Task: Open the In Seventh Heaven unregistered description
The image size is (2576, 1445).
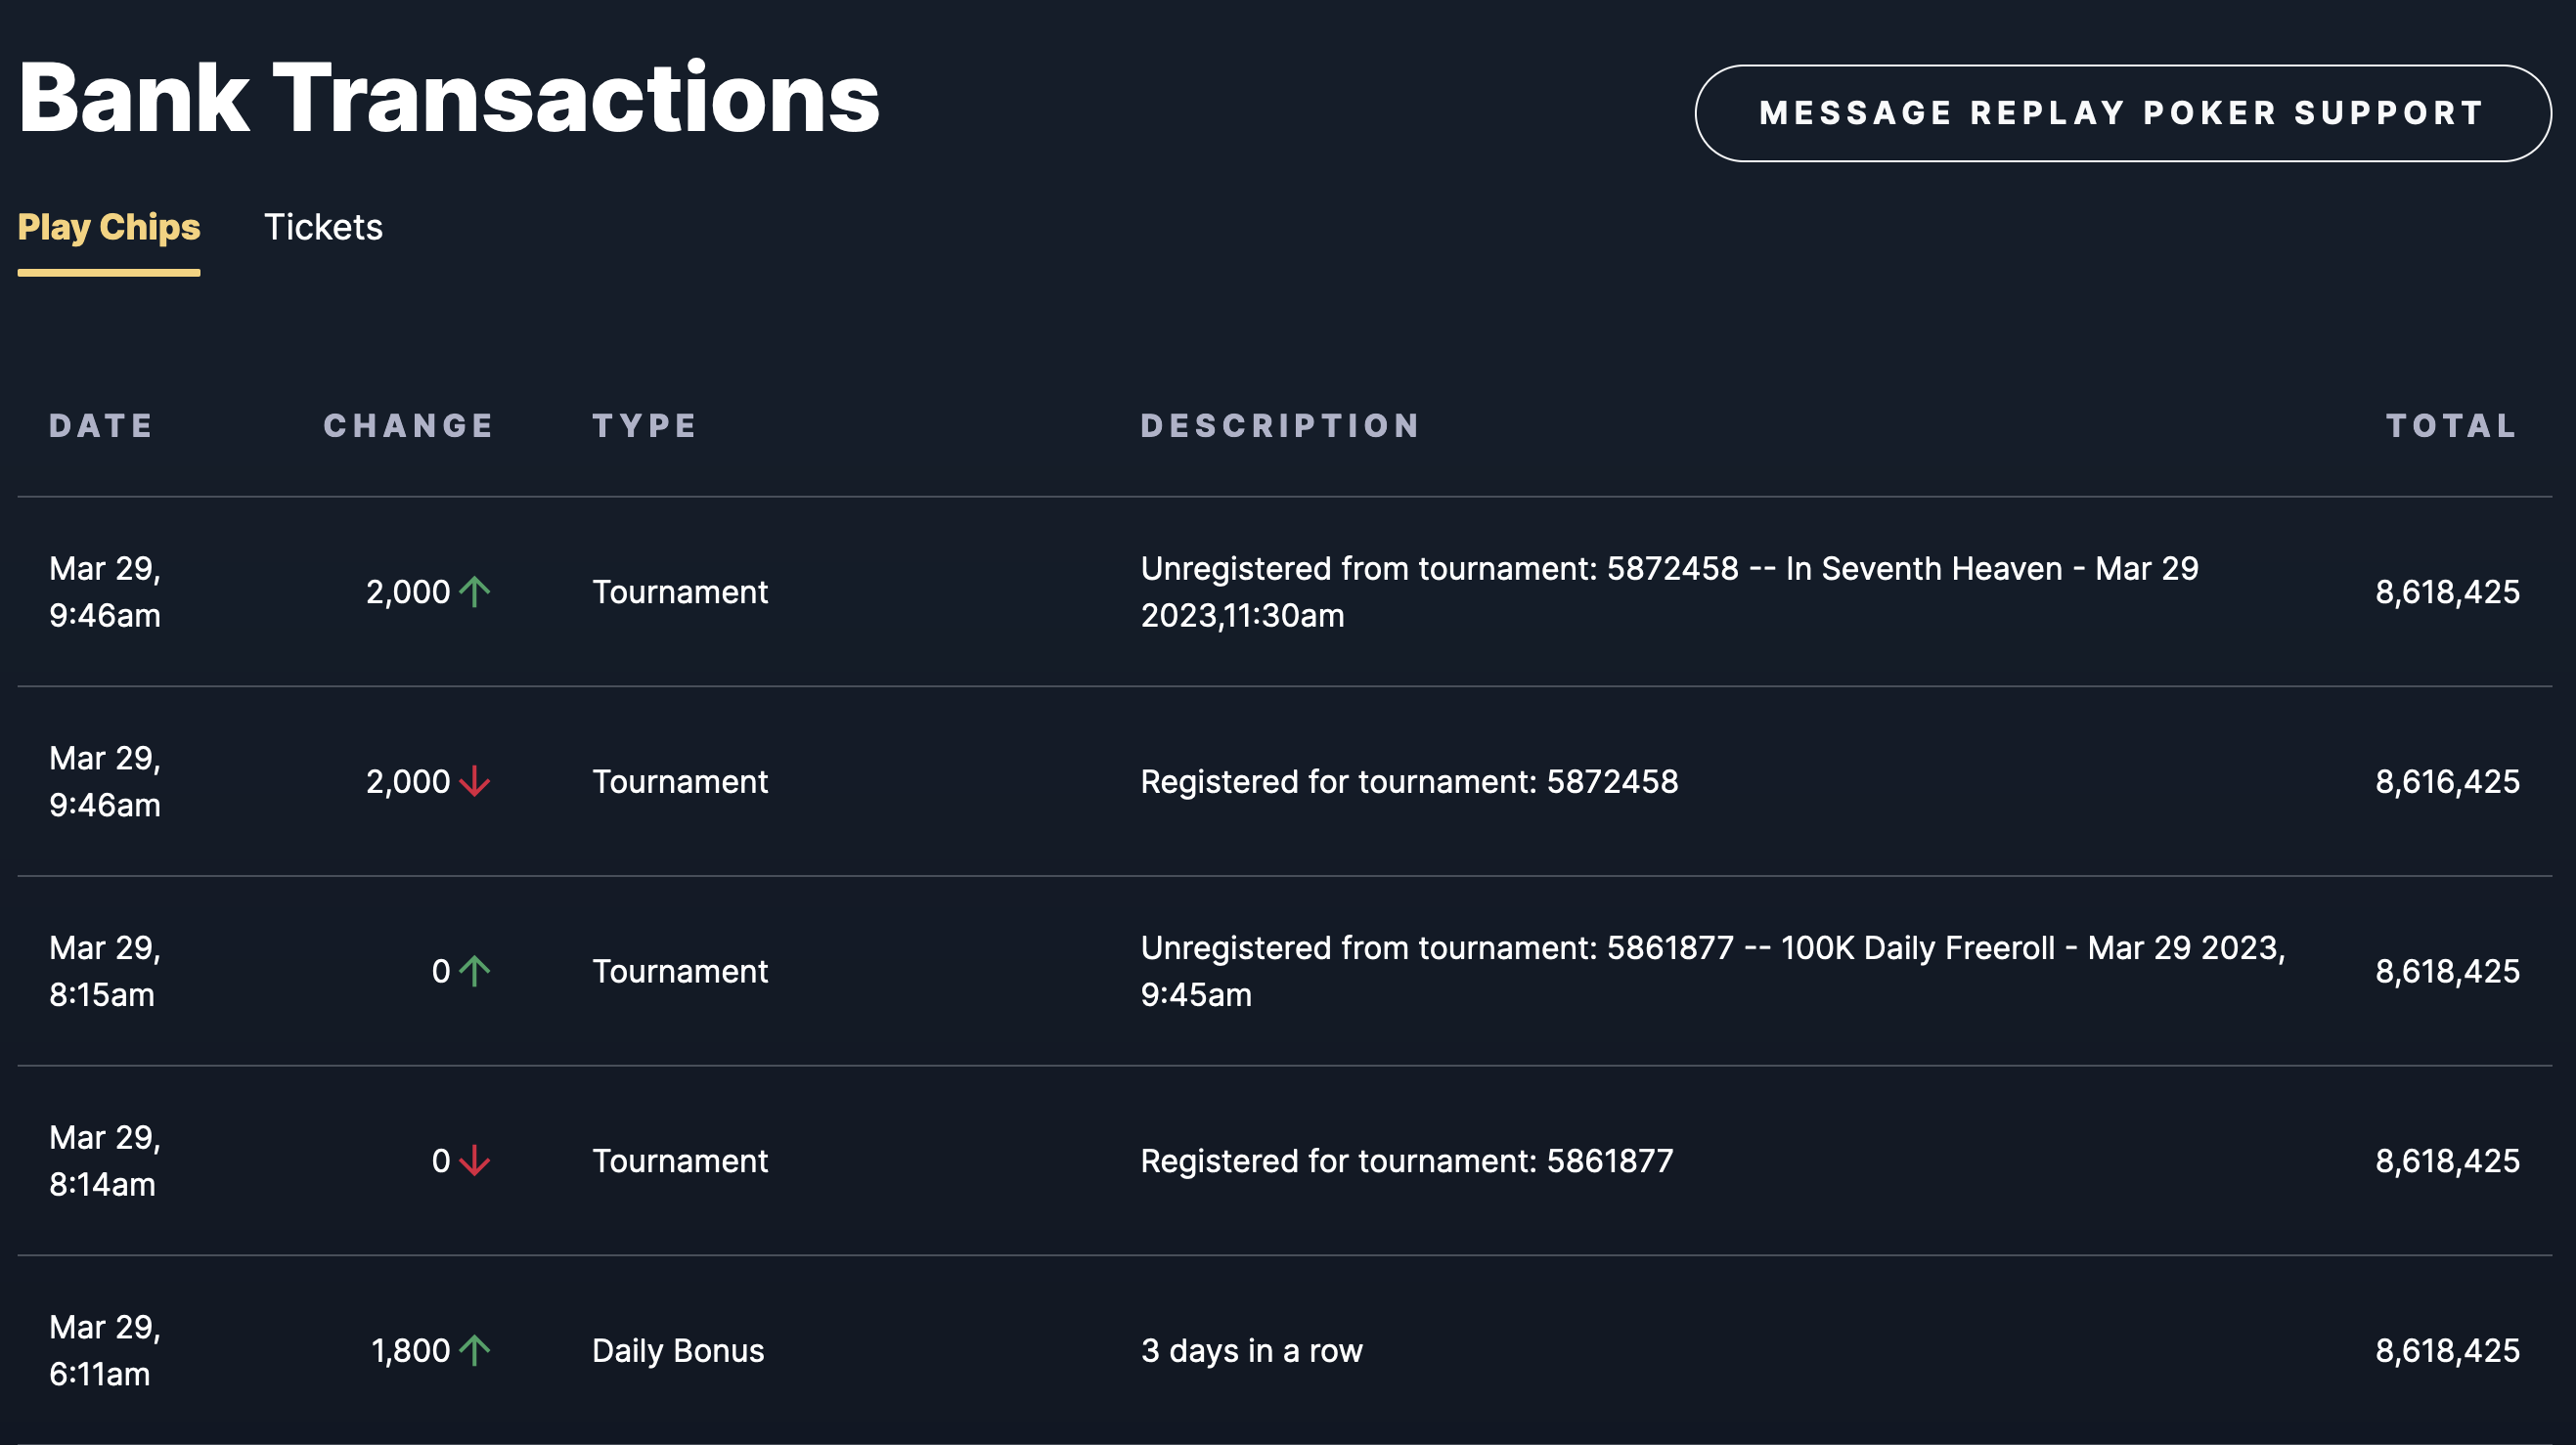Action: pos(1670,592)
